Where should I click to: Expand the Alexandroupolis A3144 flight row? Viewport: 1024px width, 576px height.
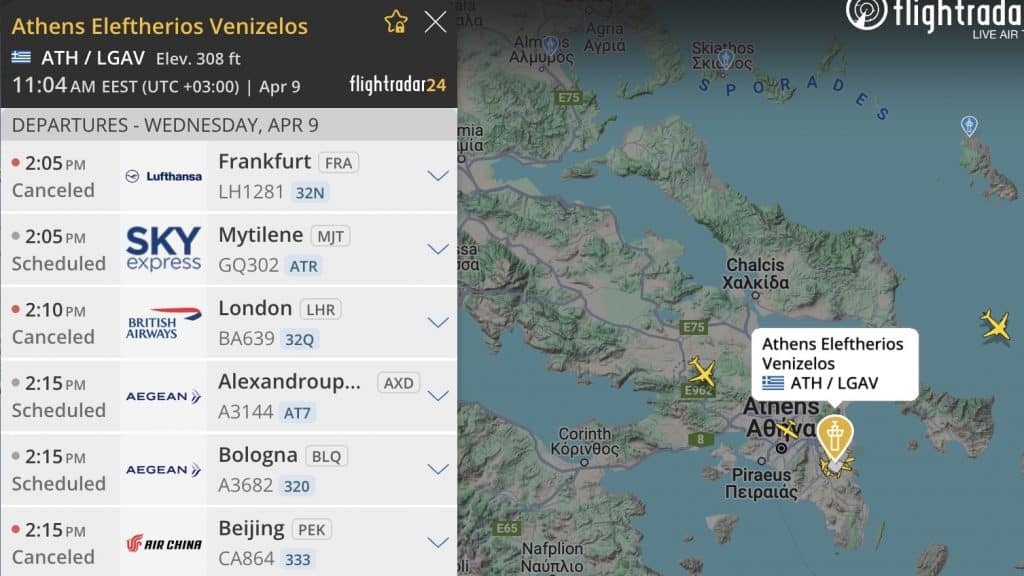[229, 396]
